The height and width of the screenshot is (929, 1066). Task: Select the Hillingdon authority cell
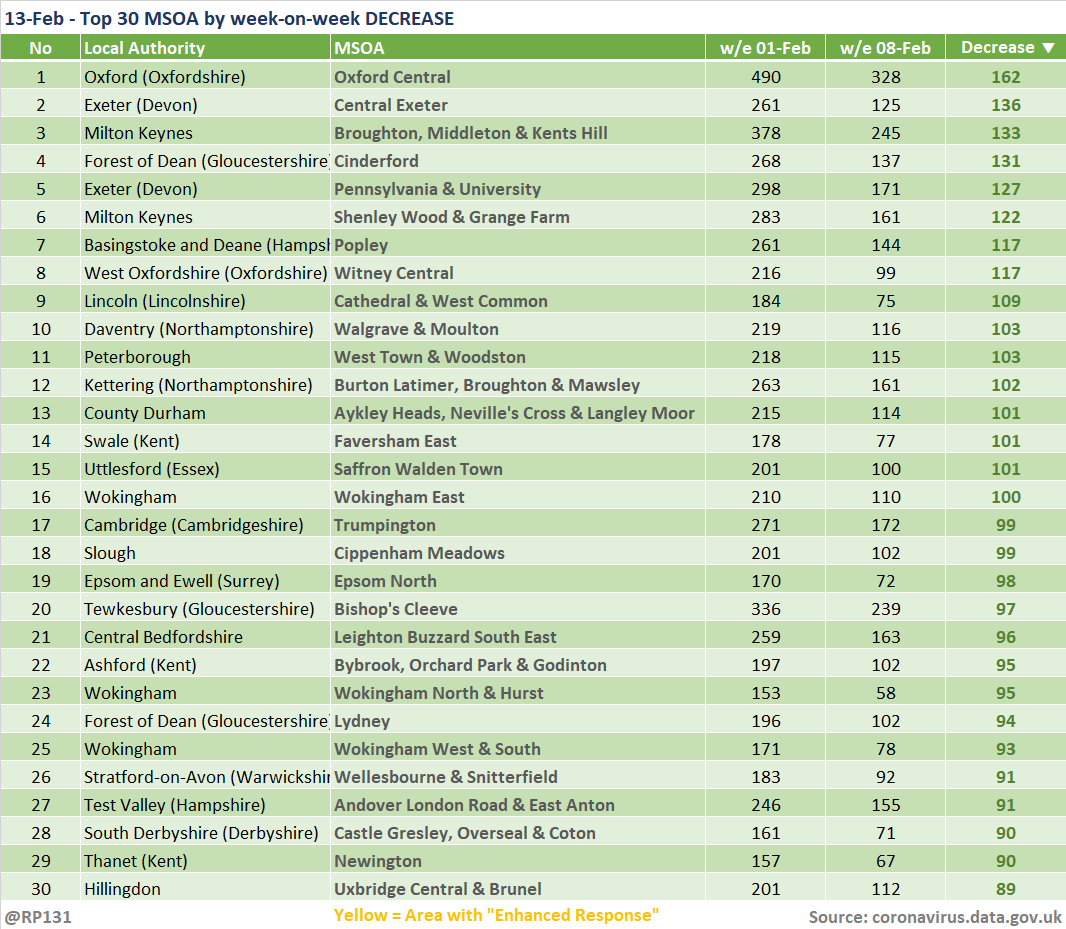205,889
